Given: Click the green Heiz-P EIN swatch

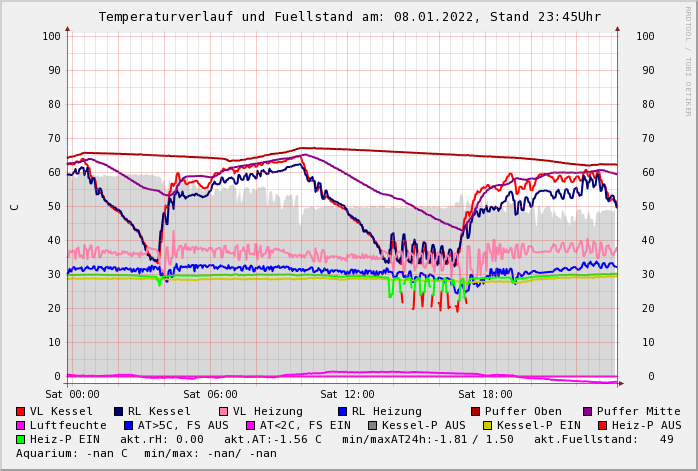Looking at the screenshot, I should pyautogui.click(x=20, y=439).
